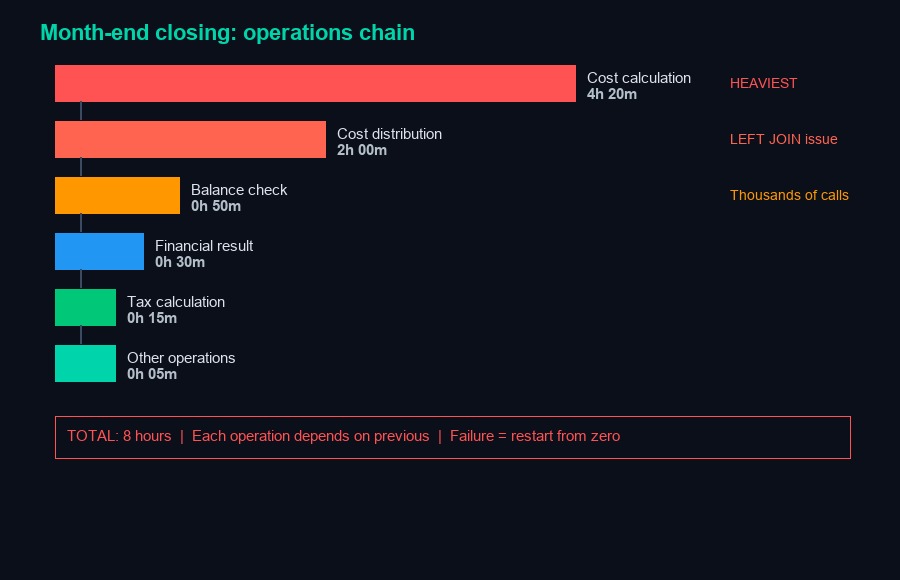Select the 'LEFT JOIN issue' annotation
This screenshot has height=580, width=900.
[783, 139]
